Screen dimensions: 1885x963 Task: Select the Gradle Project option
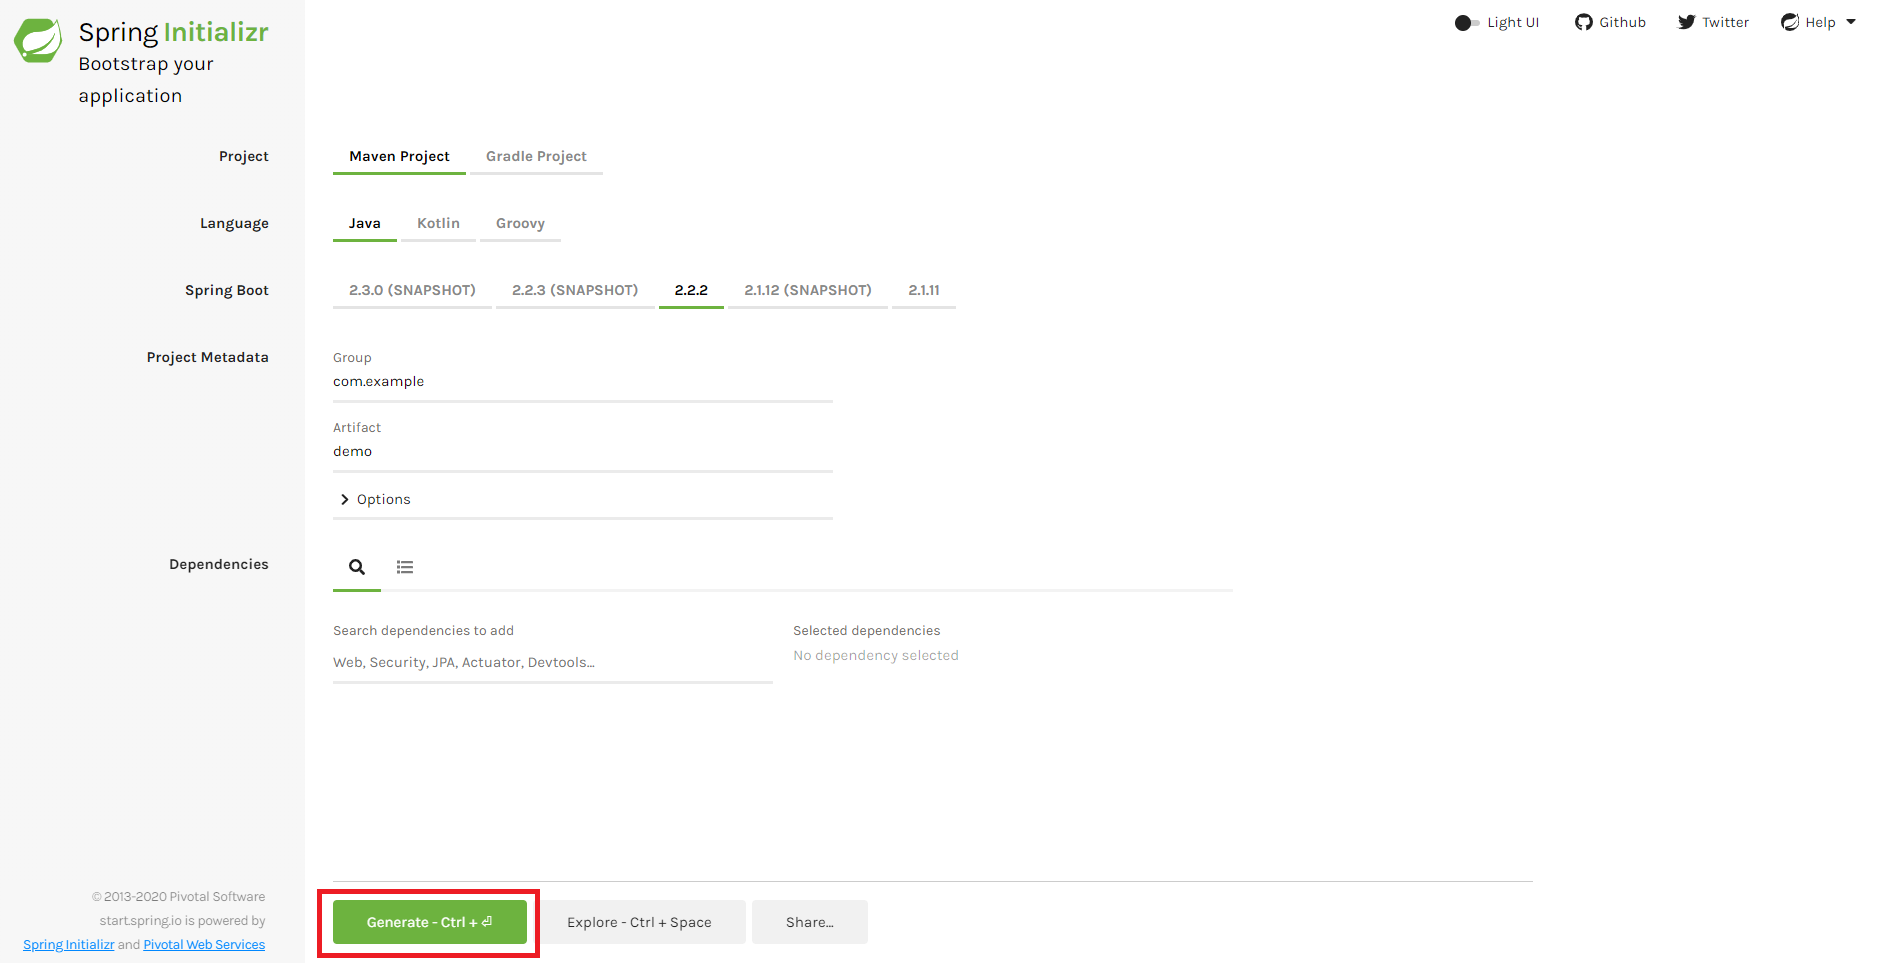[536, 157]
